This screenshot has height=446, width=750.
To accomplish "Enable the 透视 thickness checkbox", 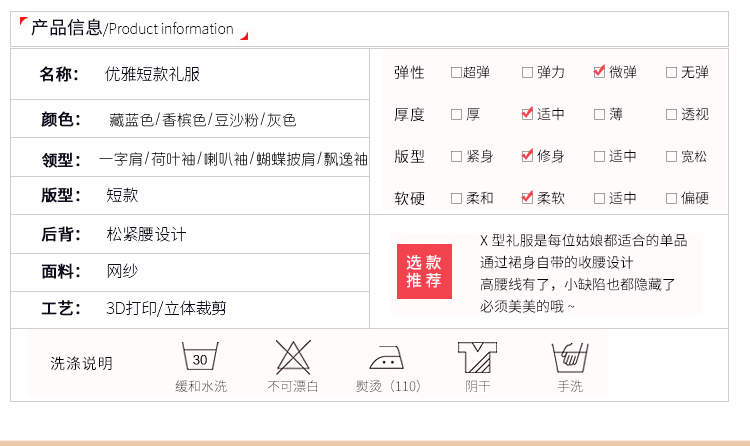I will (x=671, y=114).
